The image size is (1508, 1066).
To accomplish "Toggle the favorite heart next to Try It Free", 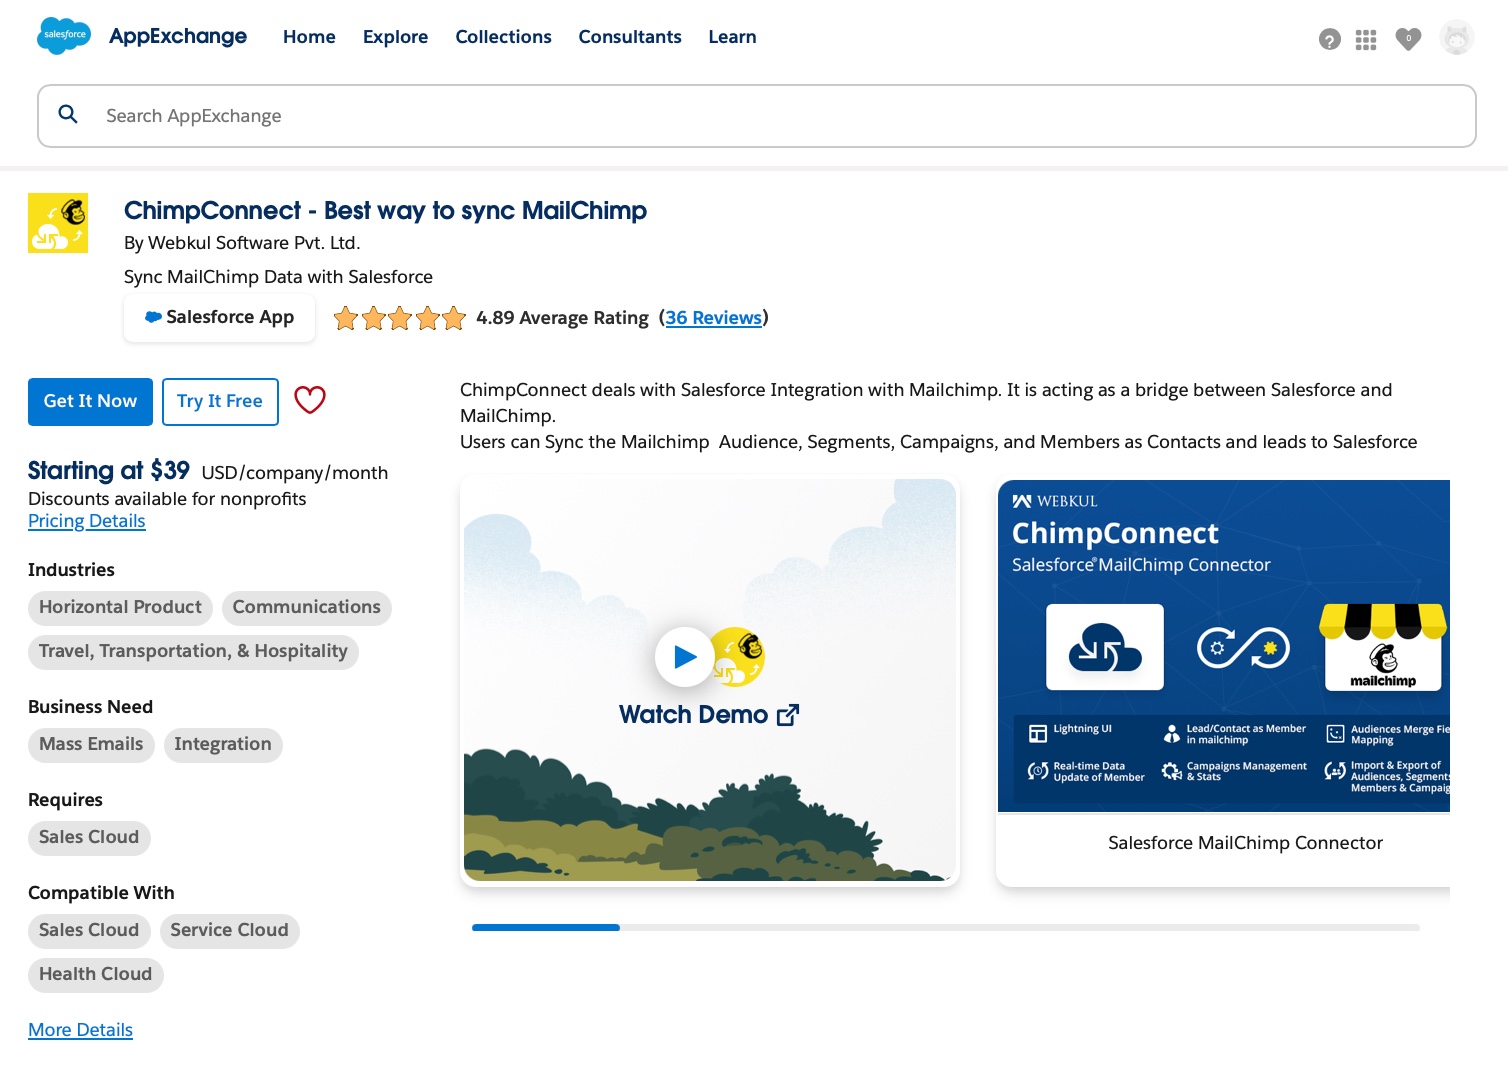I will (x=310, y=400).
